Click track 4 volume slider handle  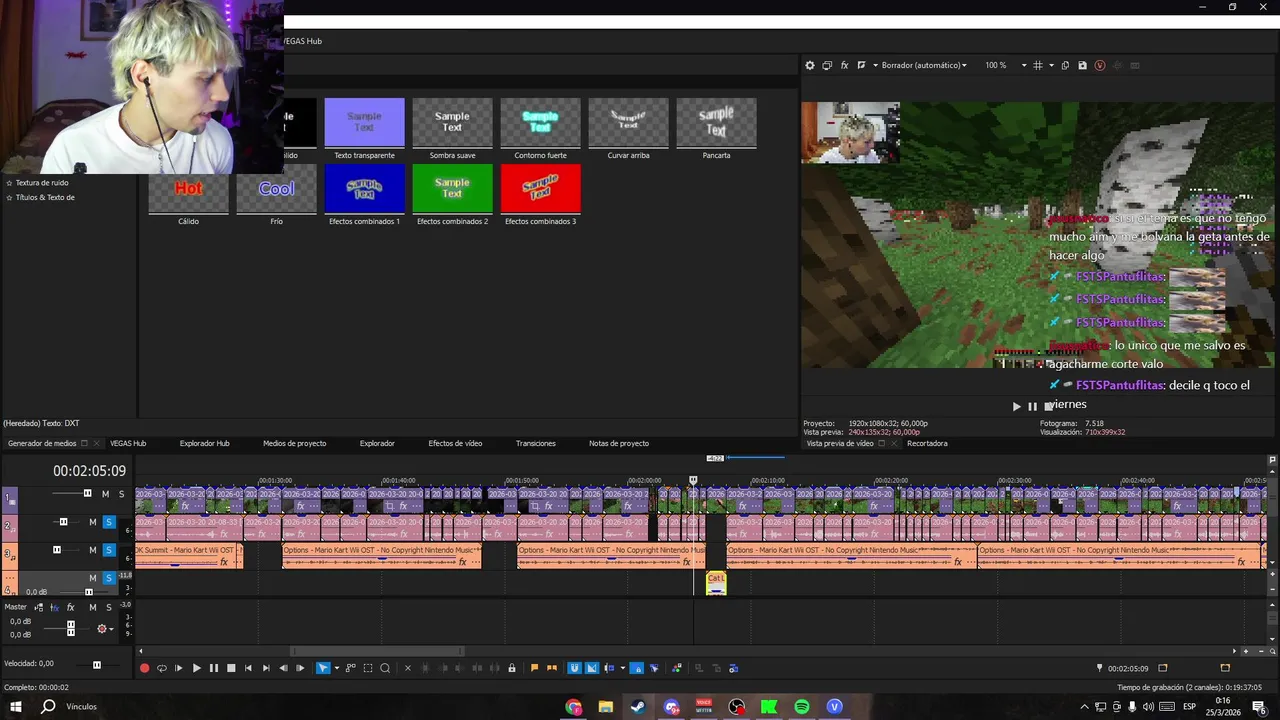[89, 592]
